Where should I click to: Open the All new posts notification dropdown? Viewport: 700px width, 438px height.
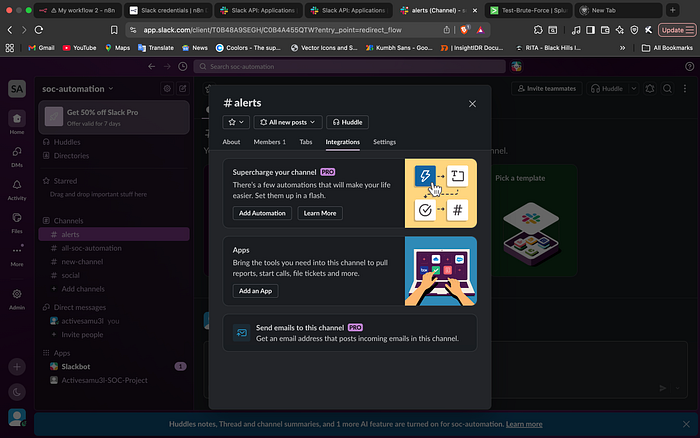(288, 122)
